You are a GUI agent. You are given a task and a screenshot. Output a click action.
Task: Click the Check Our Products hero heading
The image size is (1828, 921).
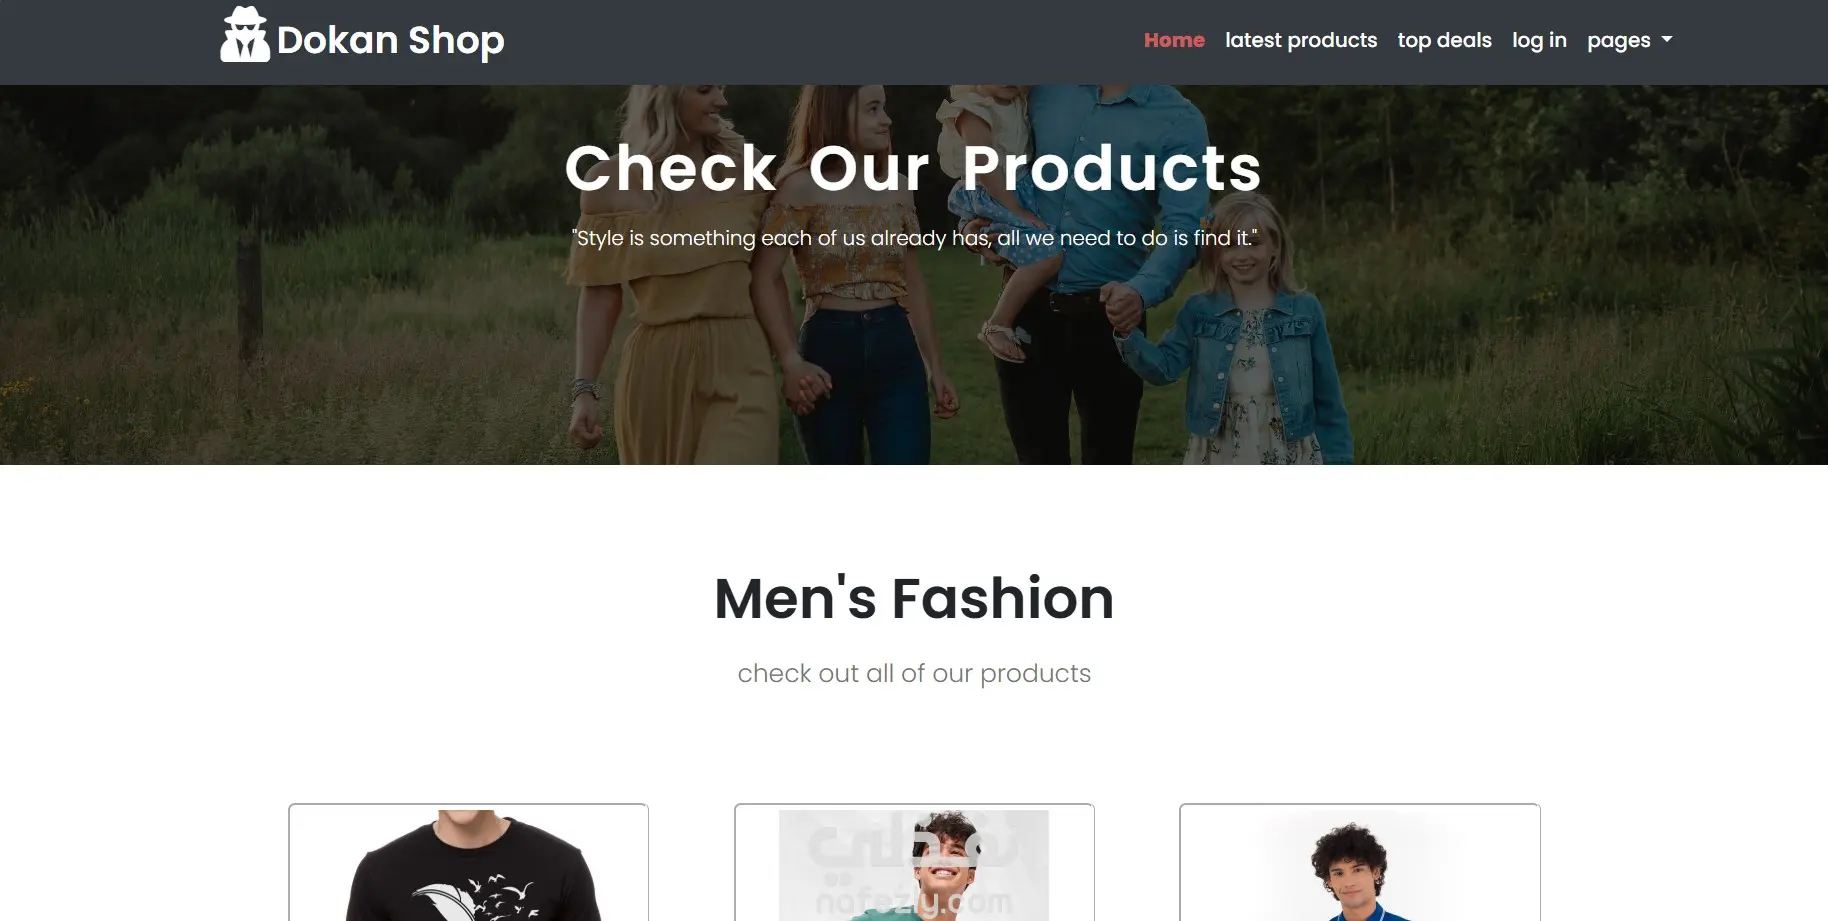[x=913, y=167]
